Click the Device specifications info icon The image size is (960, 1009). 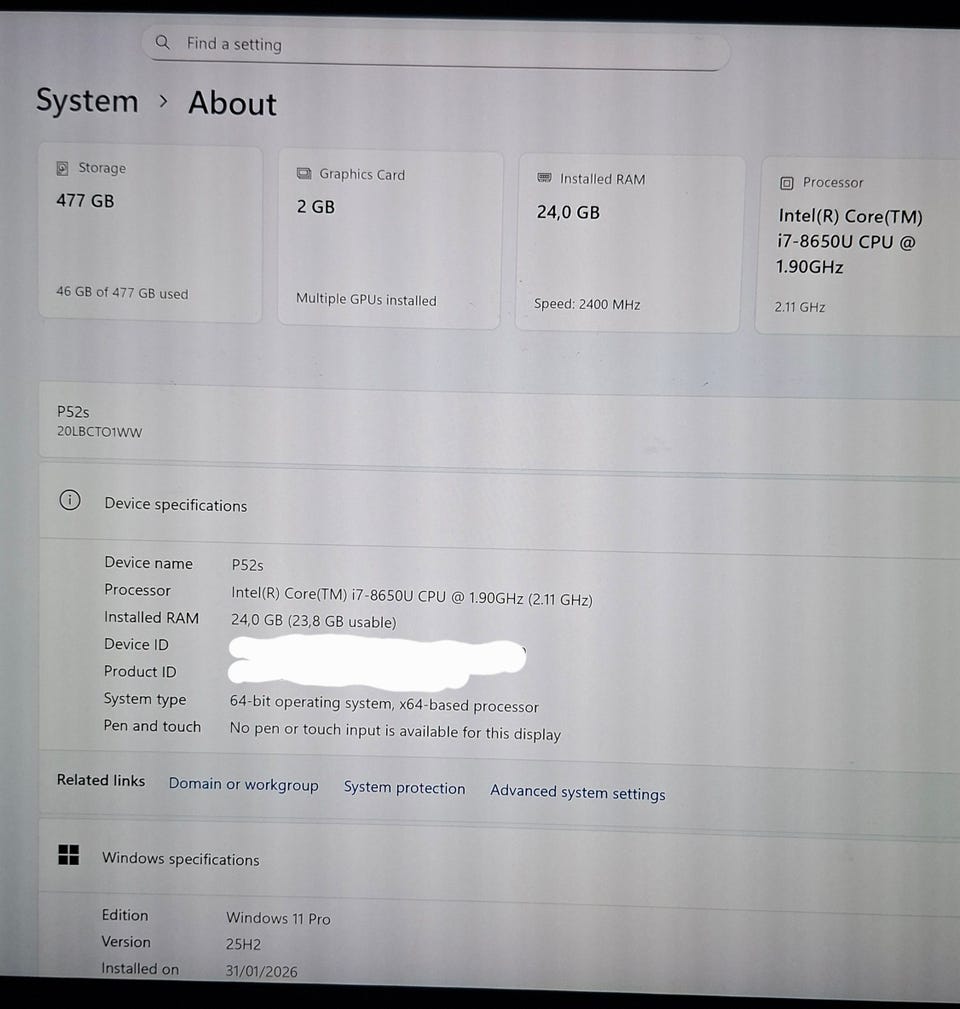(69, 500)
